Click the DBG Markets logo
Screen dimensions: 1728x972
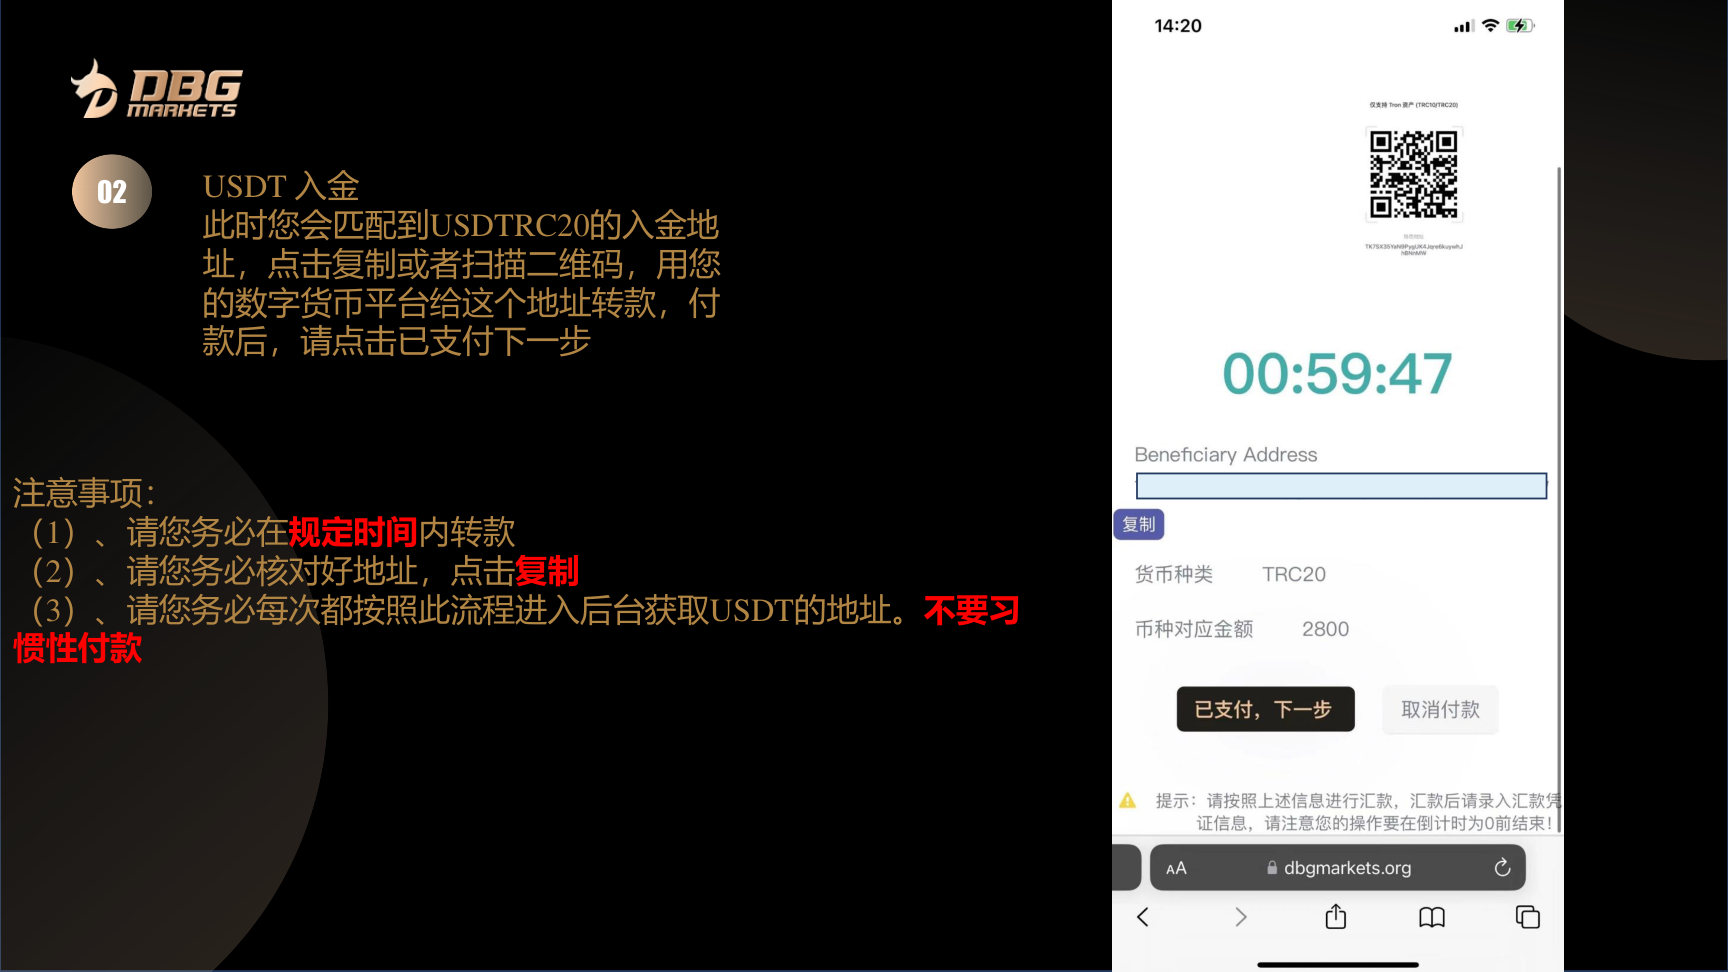156,90
